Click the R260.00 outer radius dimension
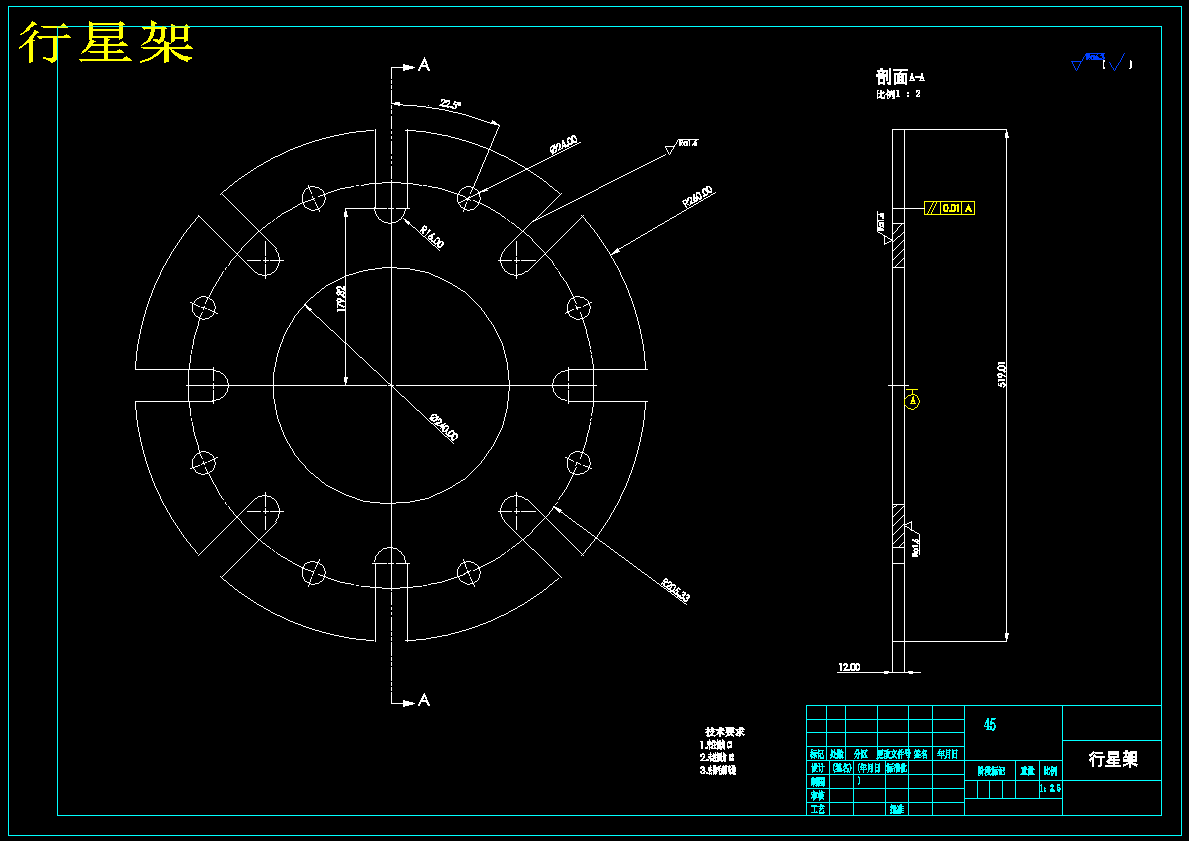Screen dimensions: 1189x841 [698, 196]
